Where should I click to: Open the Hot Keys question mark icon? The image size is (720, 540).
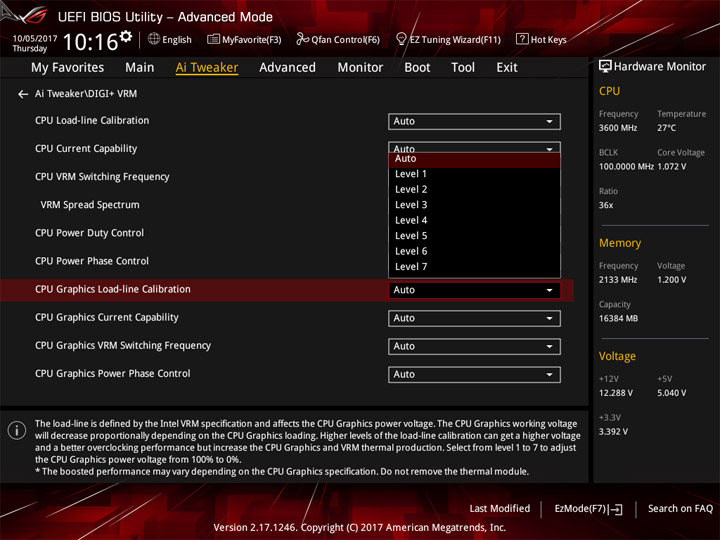pyautogui.click(x=522, y=39)
